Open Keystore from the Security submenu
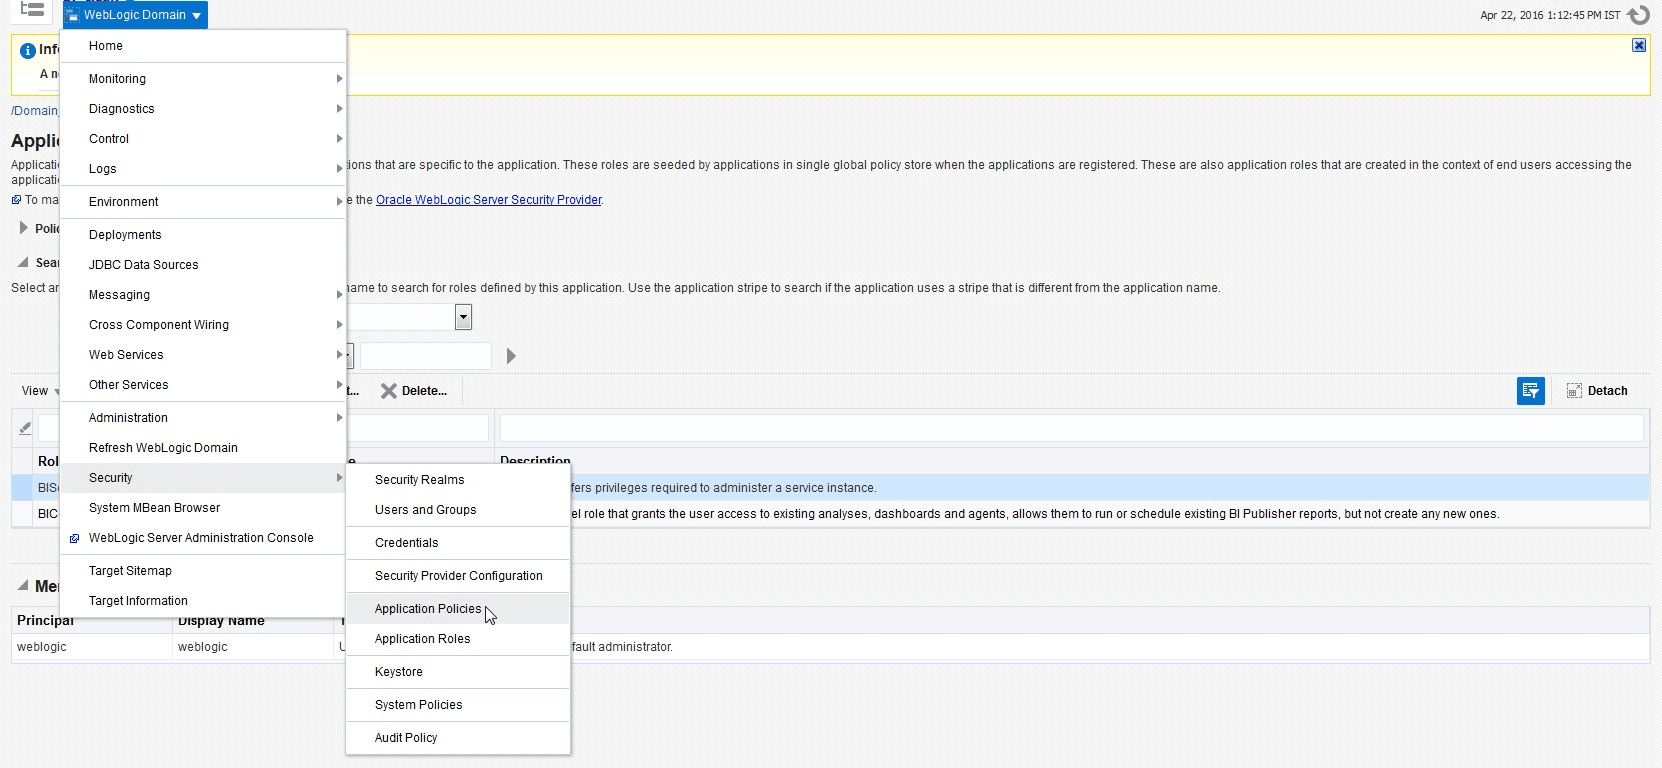 click(398, 672)
